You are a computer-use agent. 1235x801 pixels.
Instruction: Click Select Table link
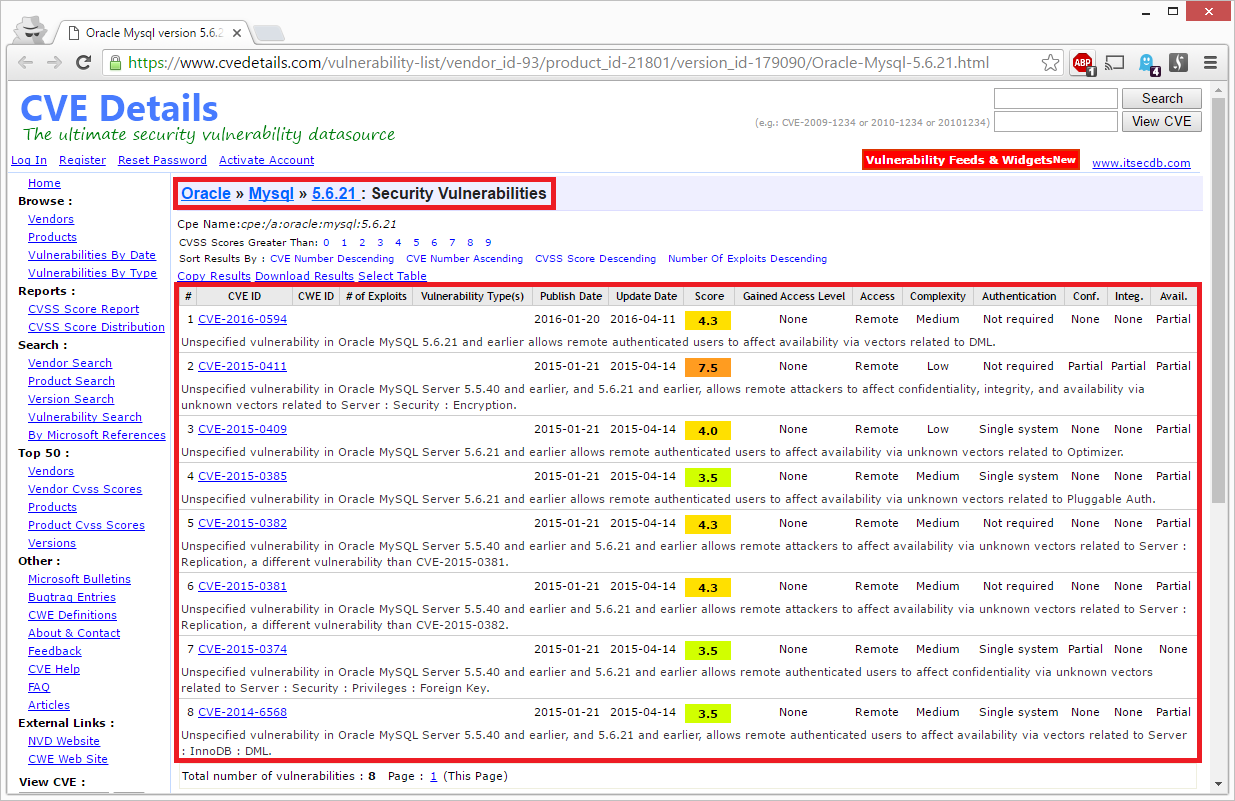click(392, 276)
